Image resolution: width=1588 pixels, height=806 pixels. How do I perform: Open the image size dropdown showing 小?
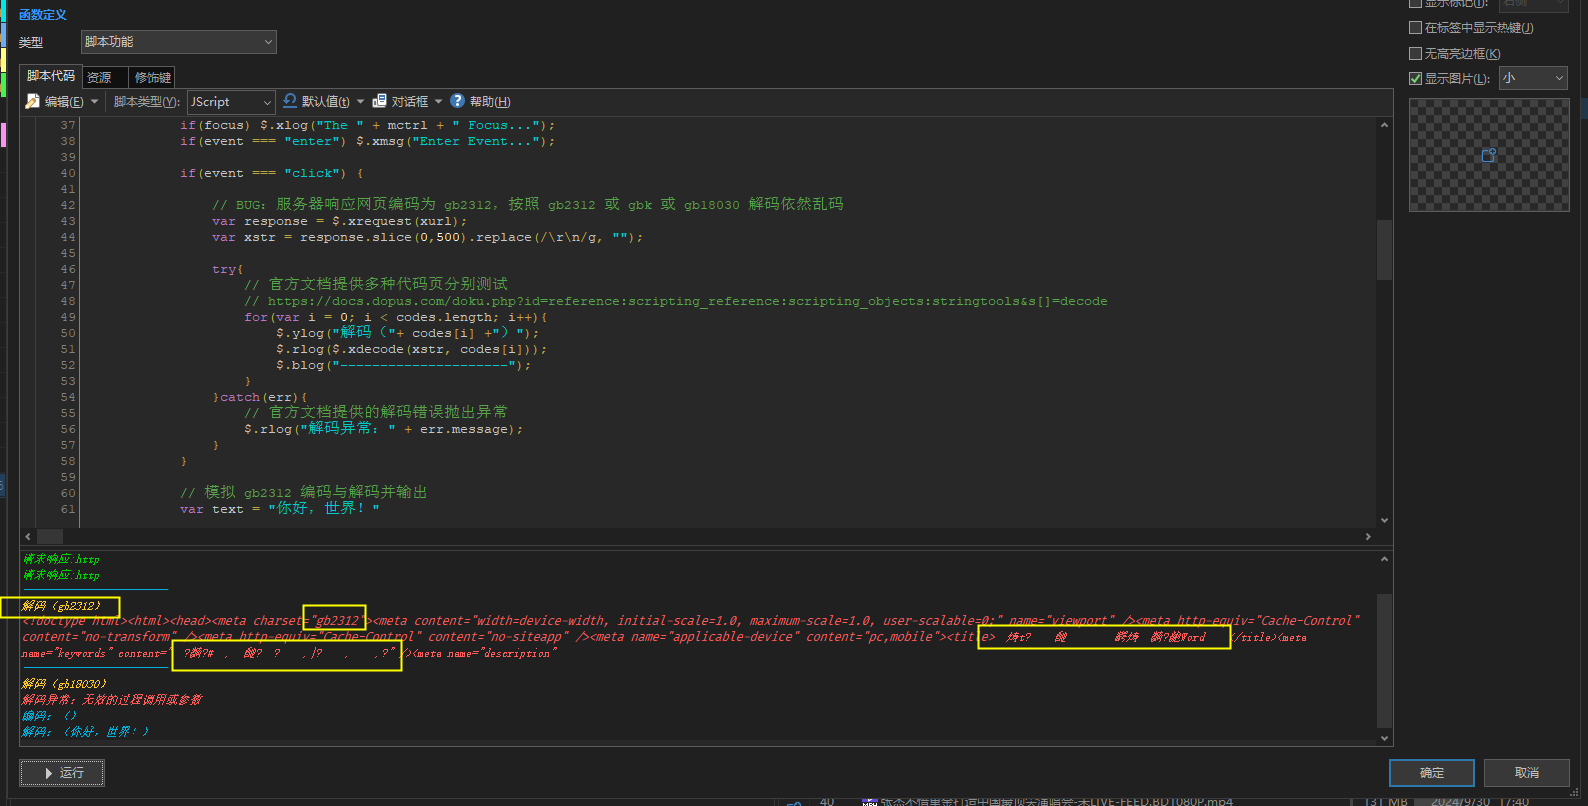tap(1533, 78)
